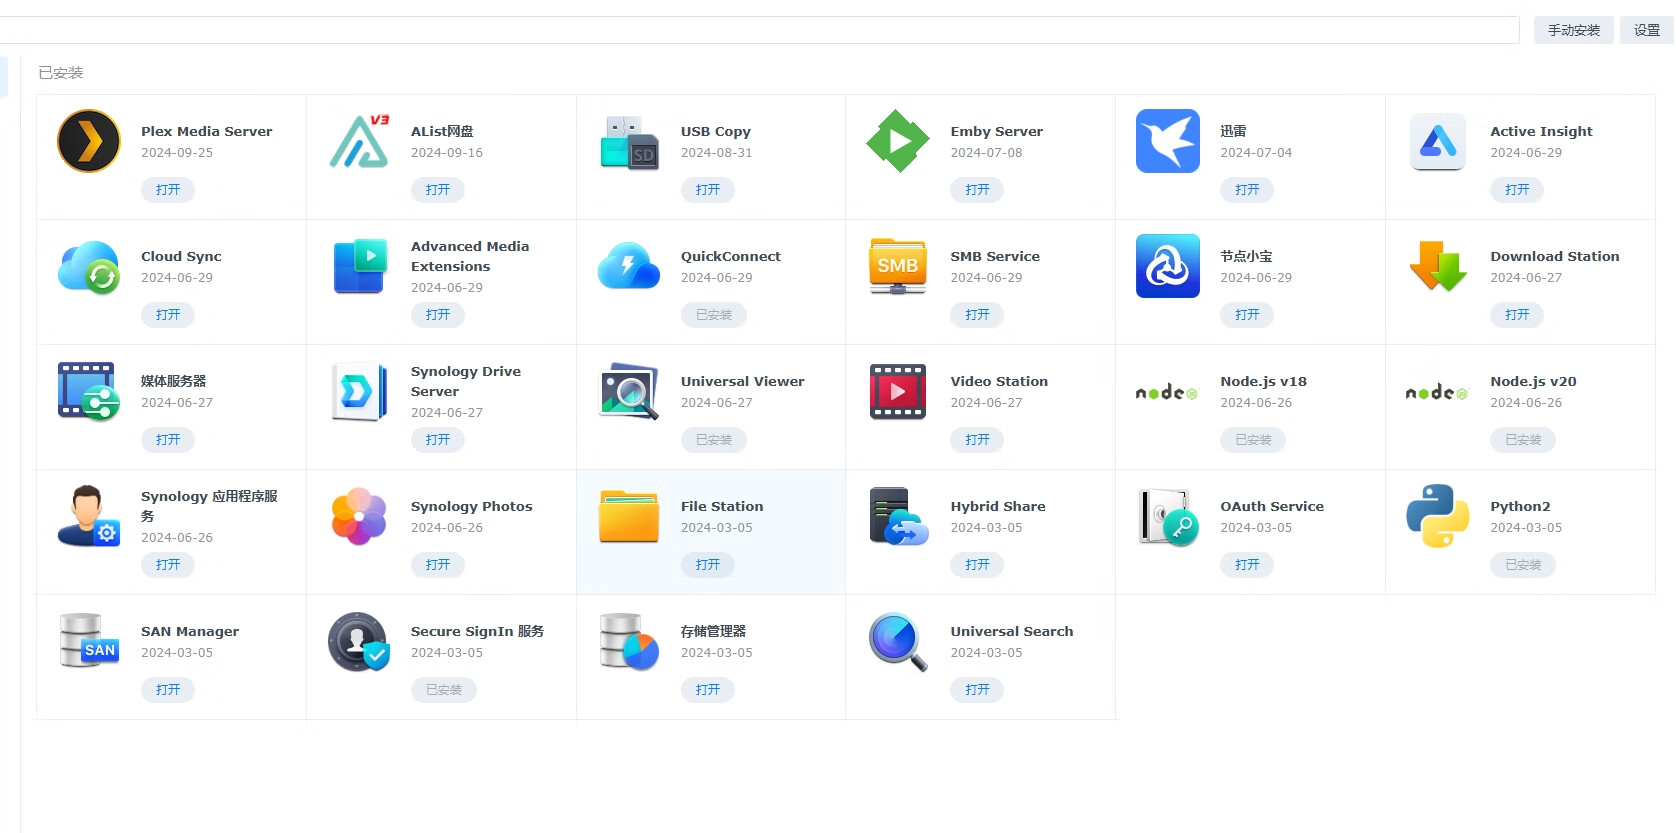Click the Download Station arrow icon
Viewport: 1676px width, 833px height.
[1438, 266]
